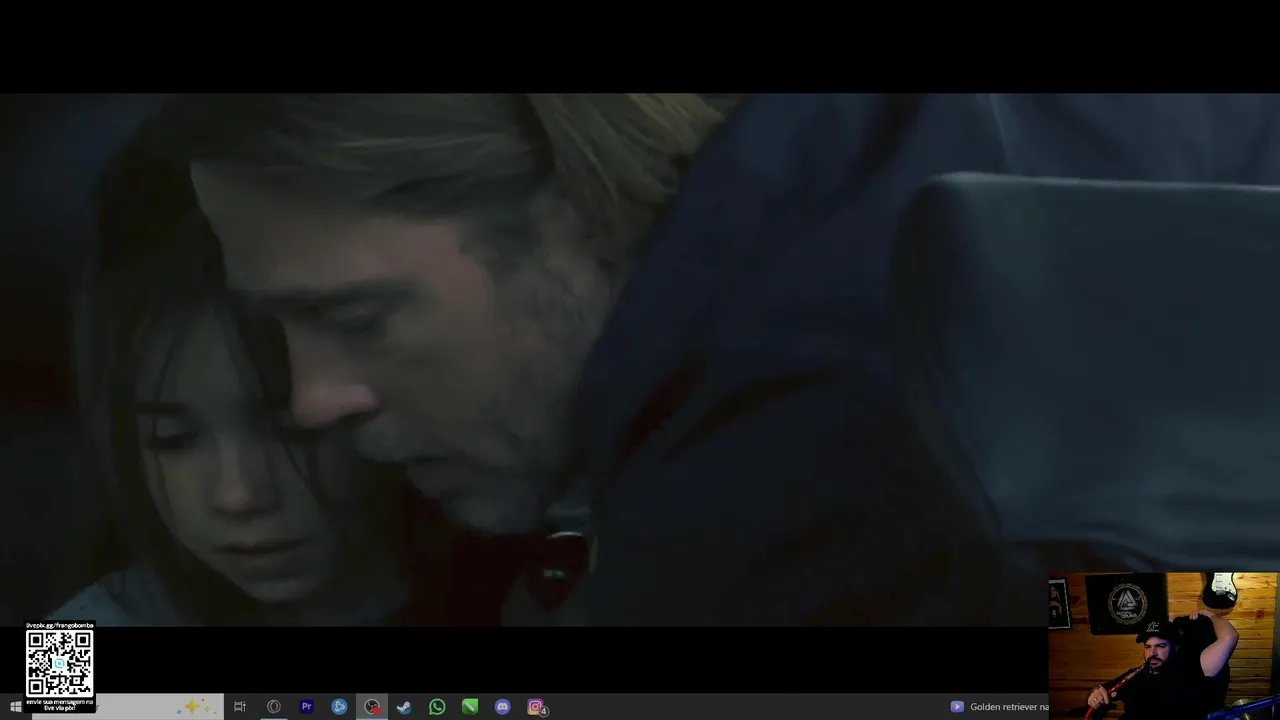Switch to OBS Studio recording icon

click(x=372, y=707)
